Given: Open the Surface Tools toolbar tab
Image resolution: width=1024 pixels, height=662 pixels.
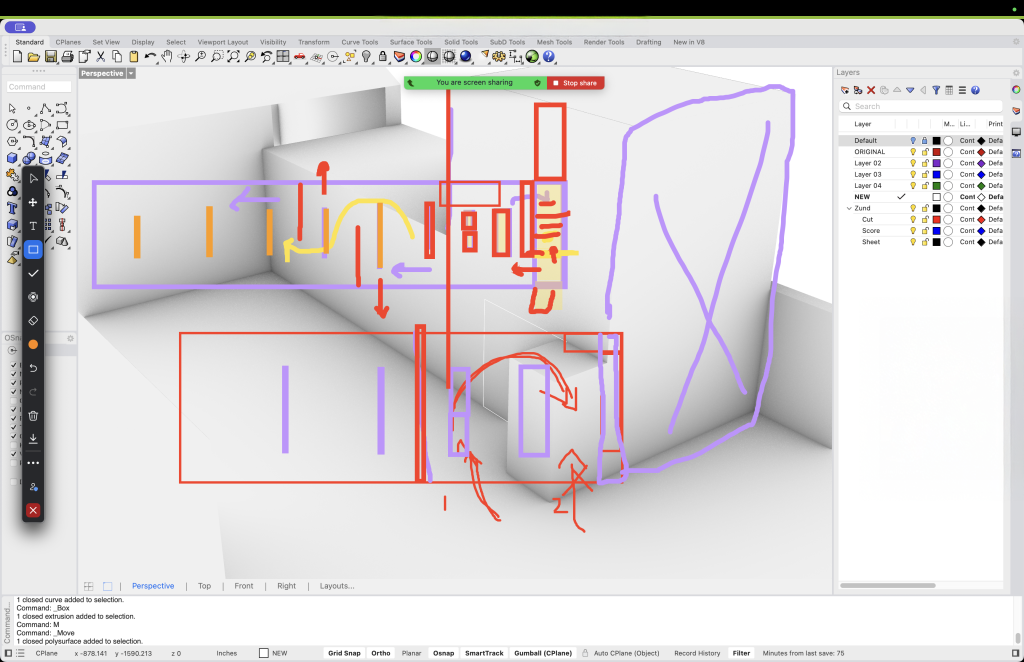Looking at the screenshot, I should point(411,42).
